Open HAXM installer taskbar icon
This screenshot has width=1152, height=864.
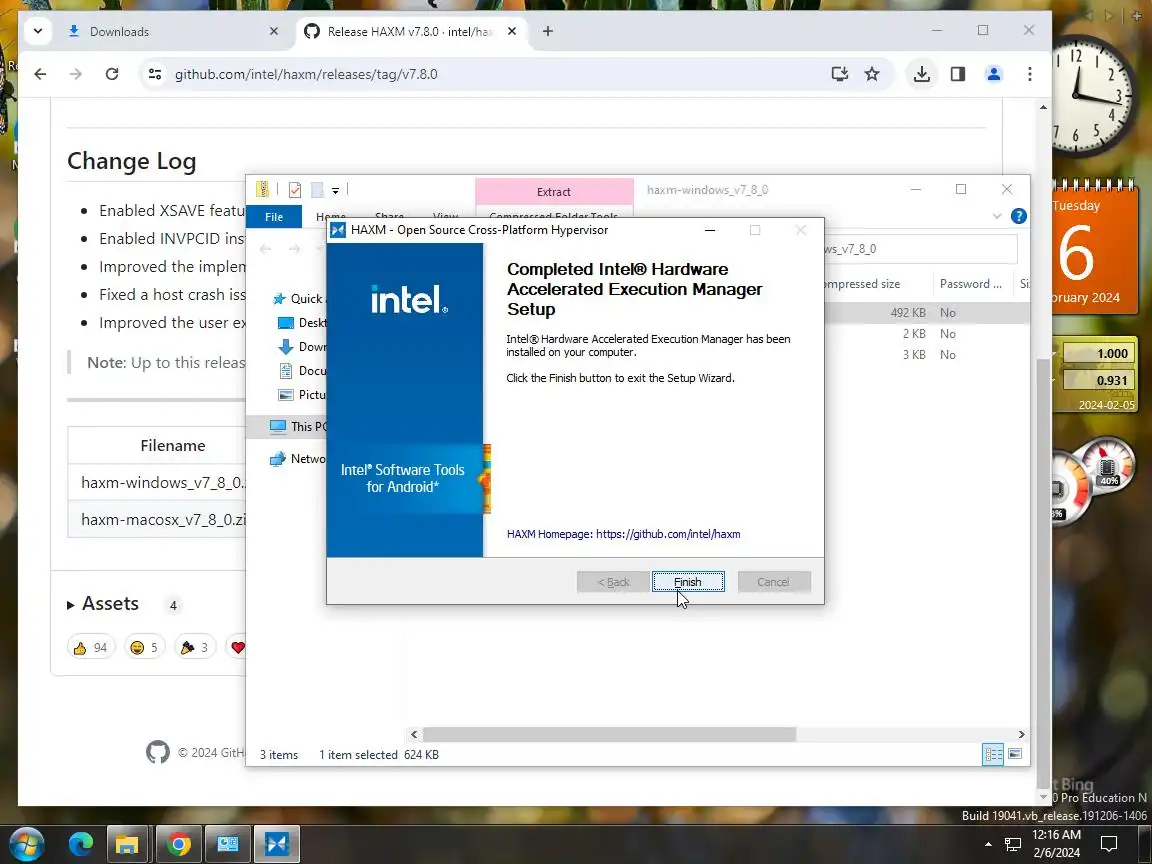coord(277,844)
